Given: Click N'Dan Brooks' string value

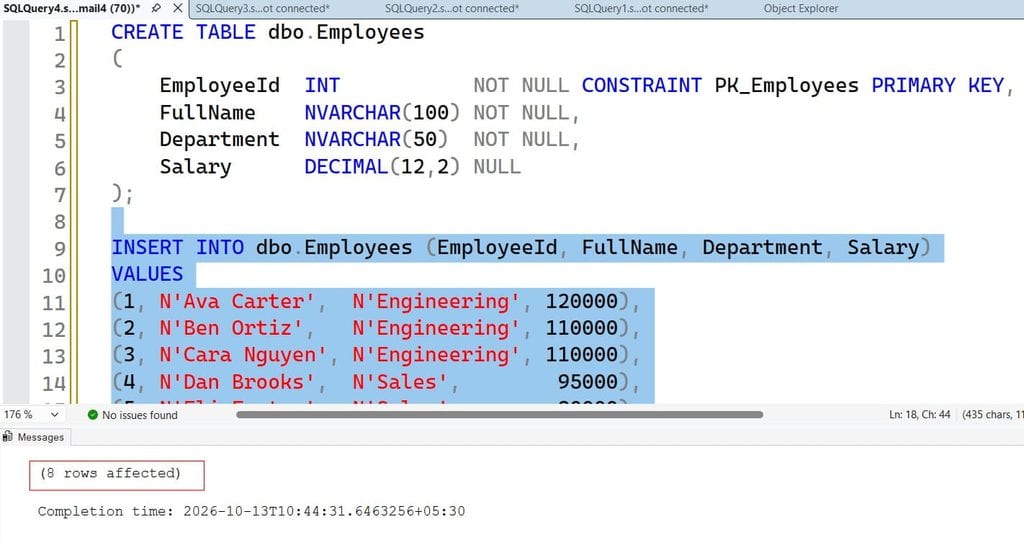Looking at the screenshot, I should 237,381.
